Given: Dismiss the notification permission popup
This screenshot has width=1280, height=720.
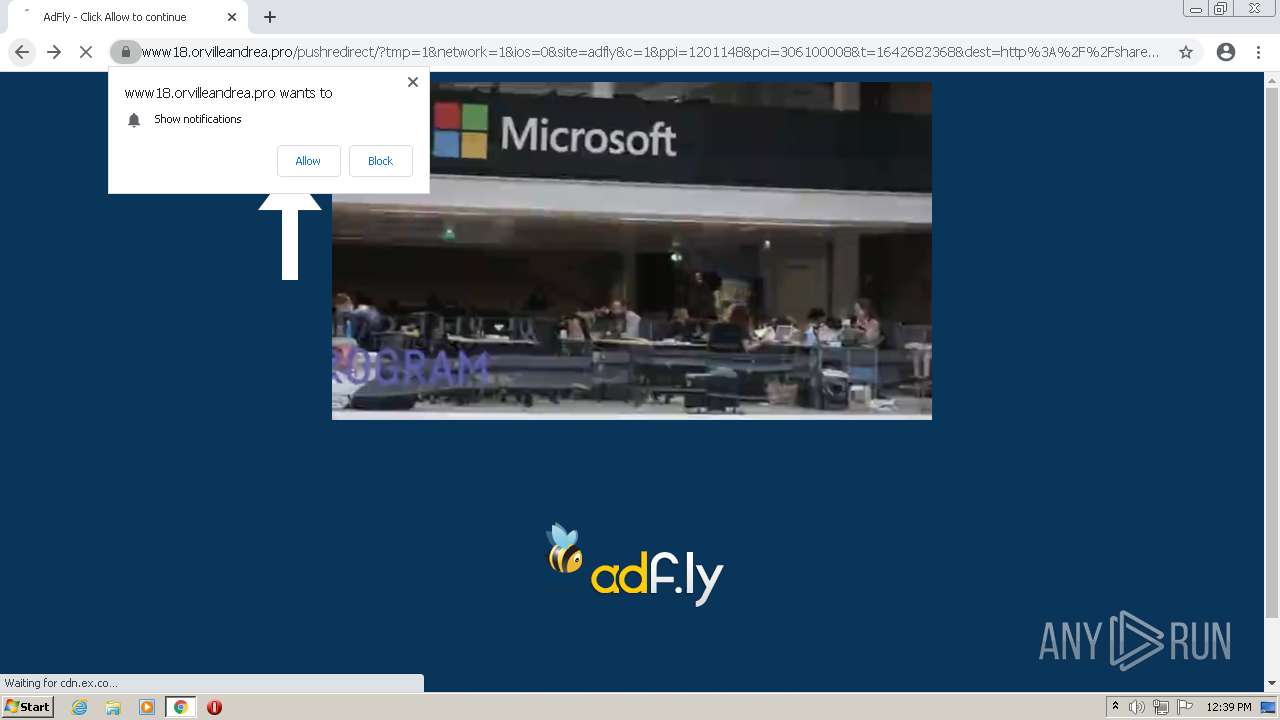Looking at the screenshot, I should pyautogui.click(x=413, y=82).
